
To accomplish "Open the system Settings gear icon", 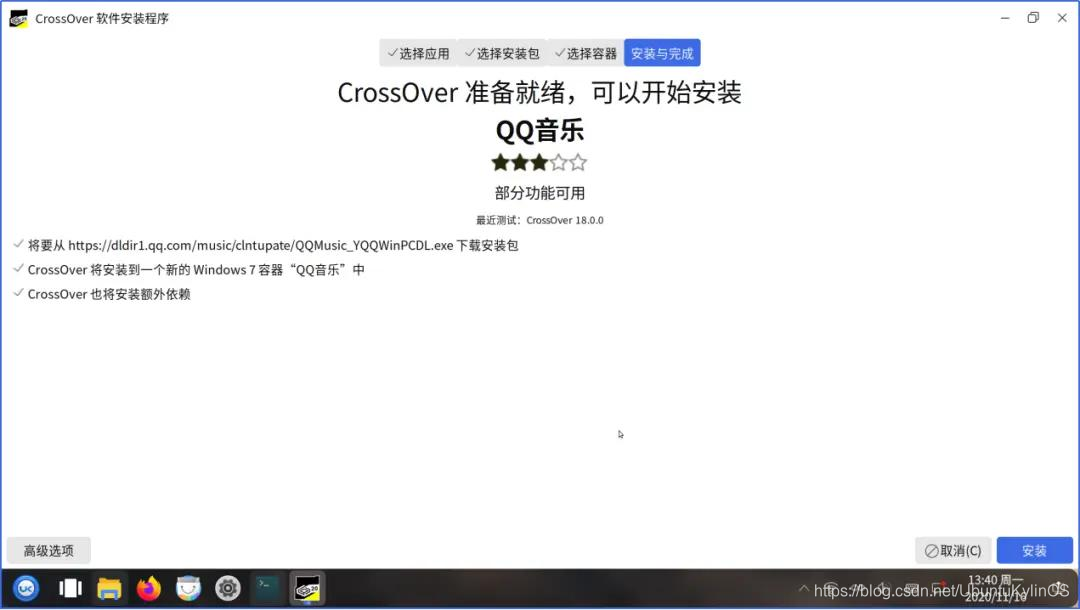I will (228, 588).
